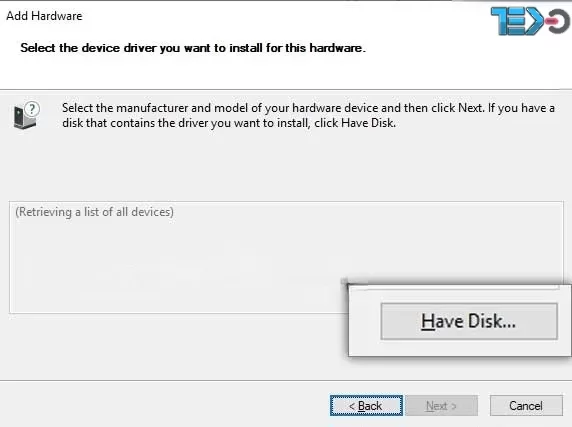Click the blue TED logo letters
The width and height of the screenshot is (572, 427).
pos(517,21)
